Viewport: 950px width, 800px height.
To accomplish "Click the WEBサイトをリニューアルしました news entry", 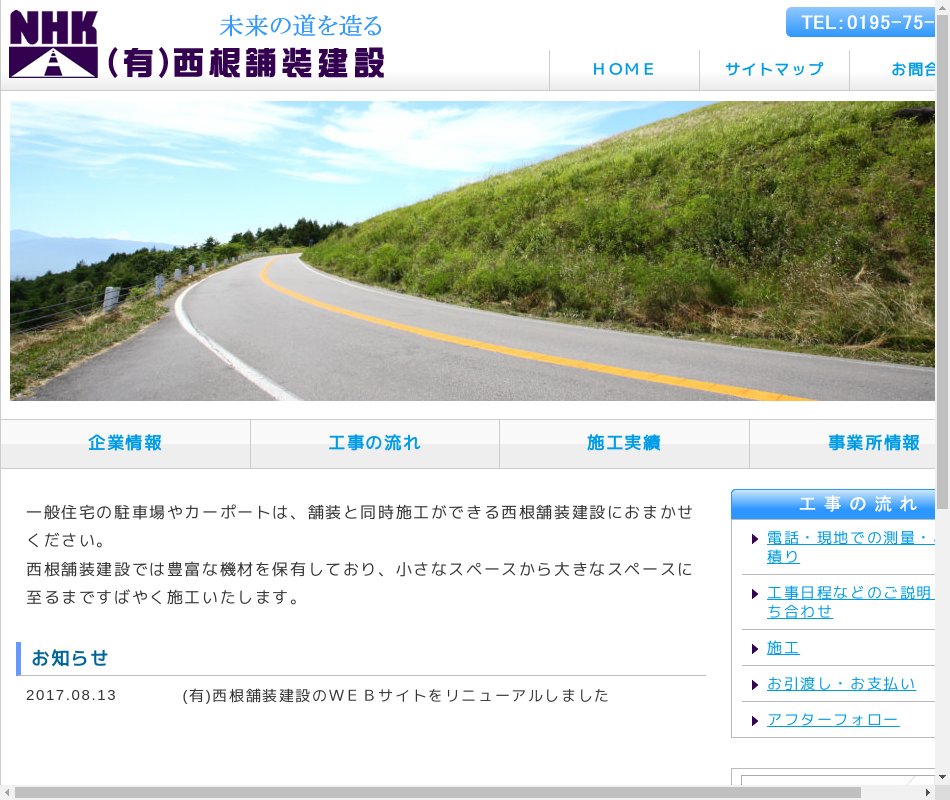I will [x=395, y=696].
